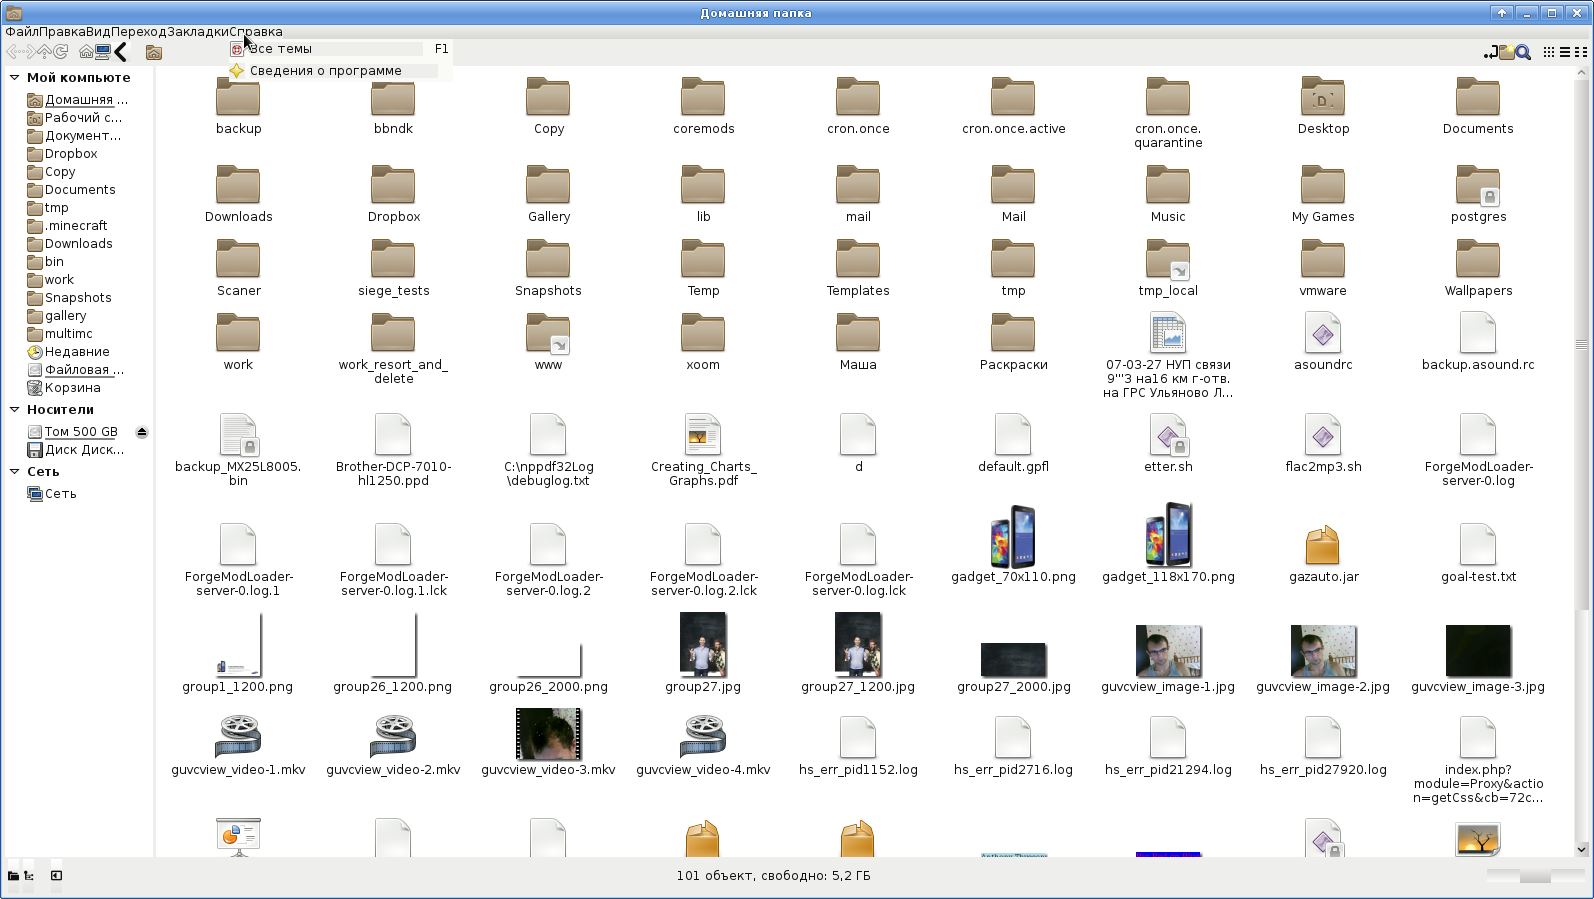
Task: Collapse the Сеть sidebar section
Action: tap(14, 471)
